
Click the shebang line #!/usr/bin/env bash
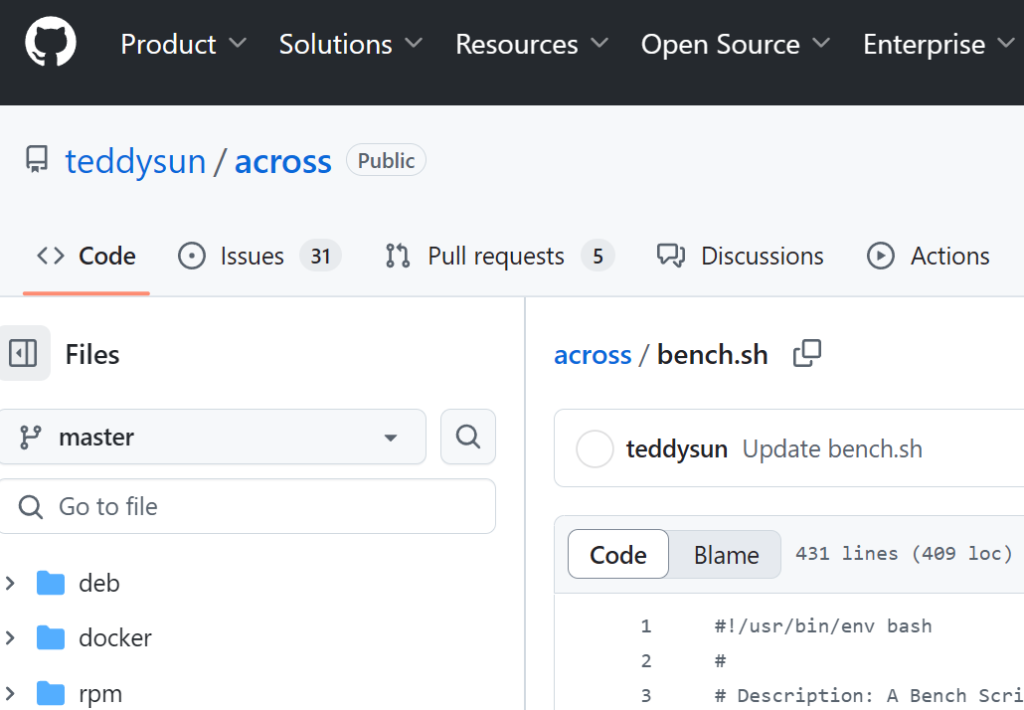(x=823, y=626)
